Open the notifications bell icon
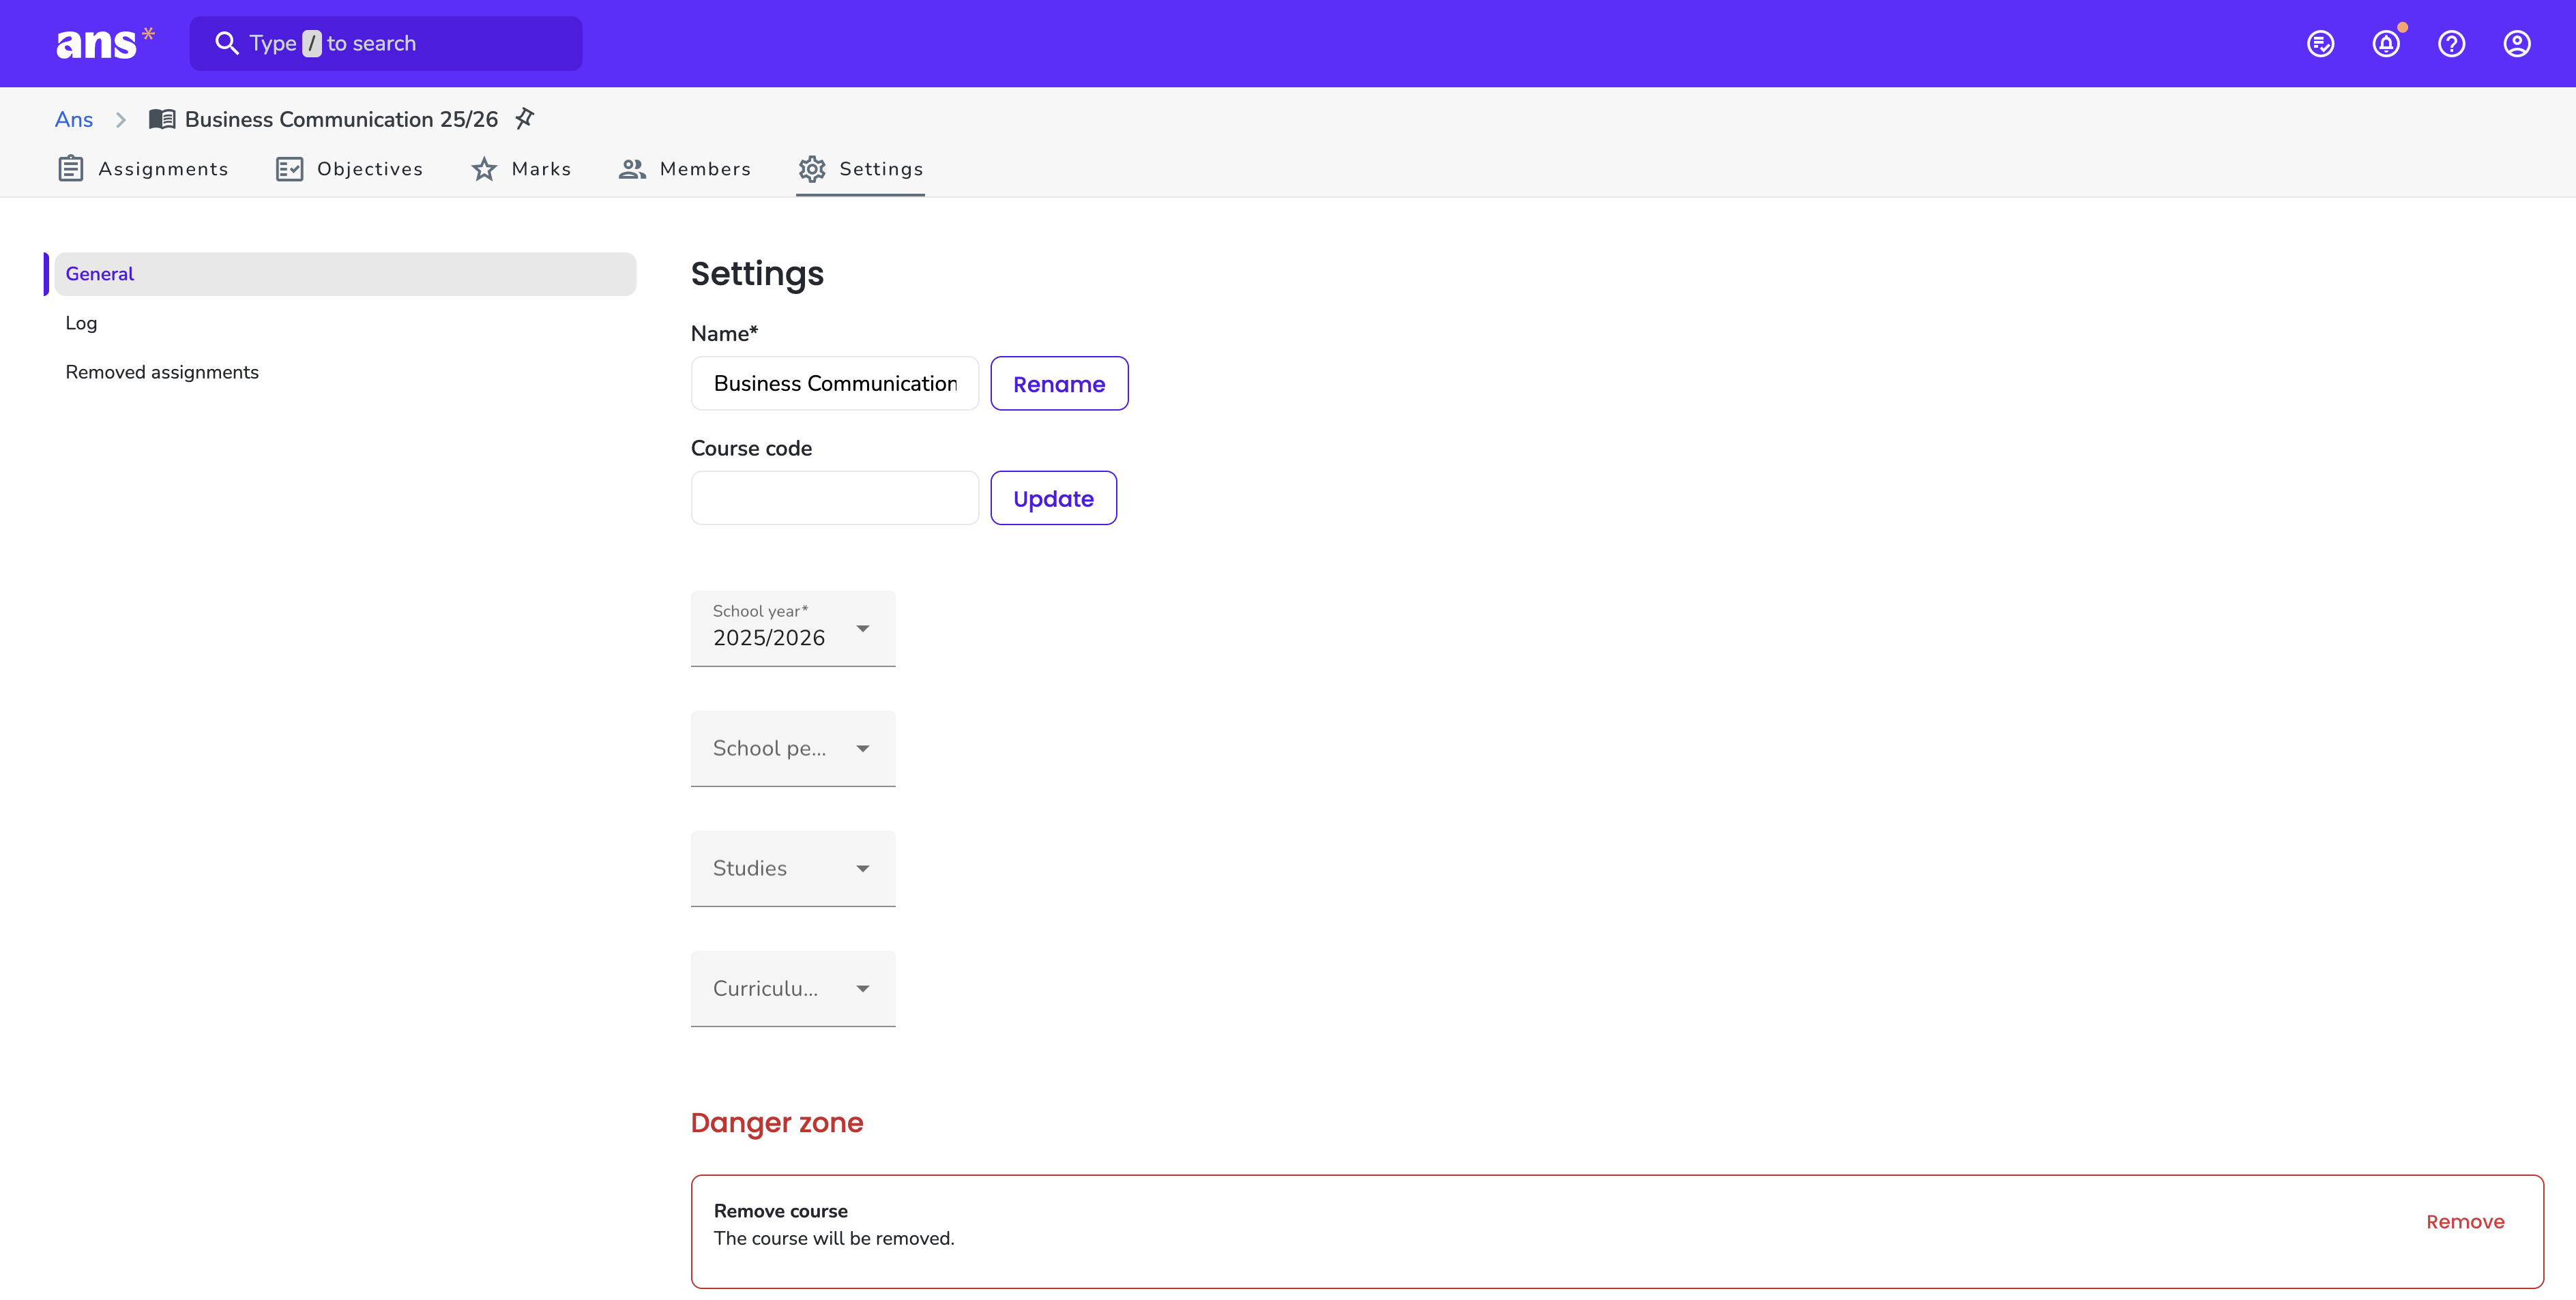 2387,43
